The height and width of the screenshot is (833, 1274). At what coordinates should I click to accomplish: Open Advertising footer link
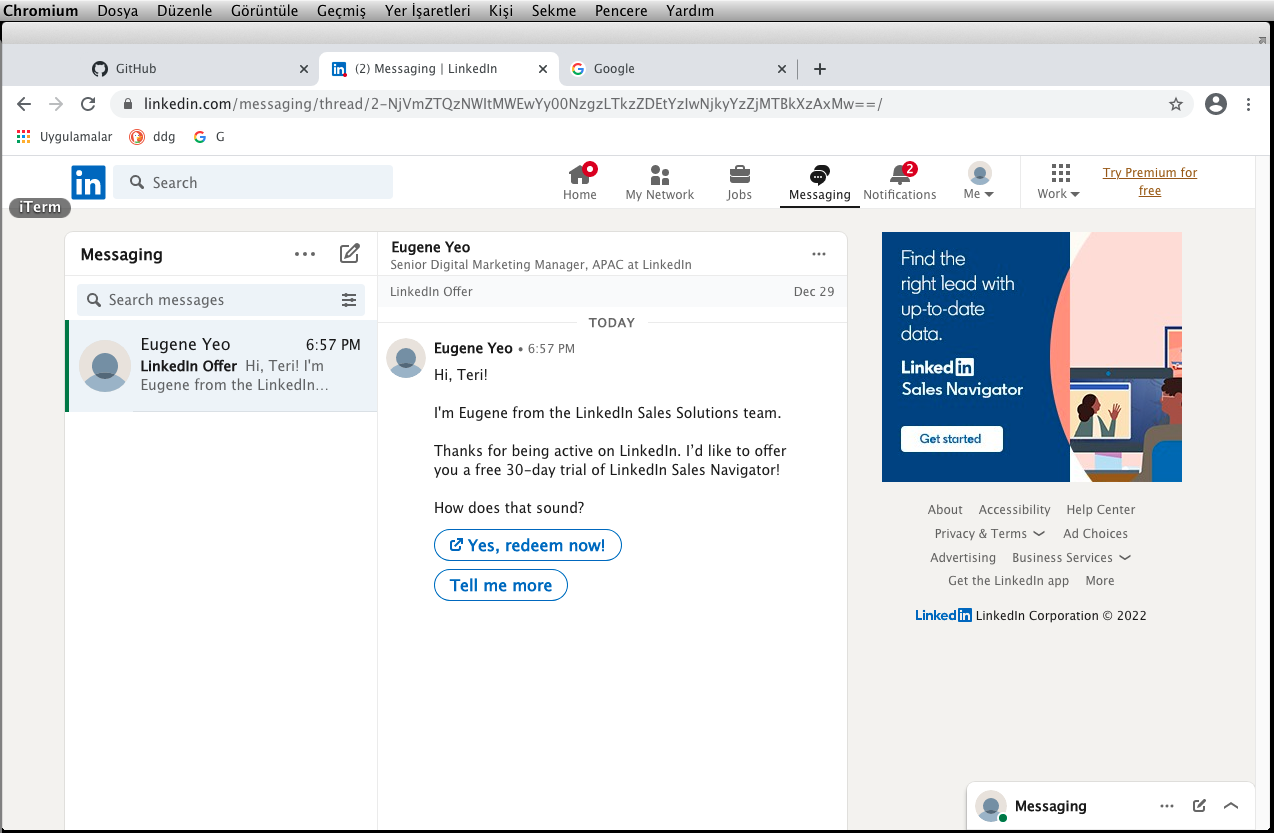tap(963, 557)
